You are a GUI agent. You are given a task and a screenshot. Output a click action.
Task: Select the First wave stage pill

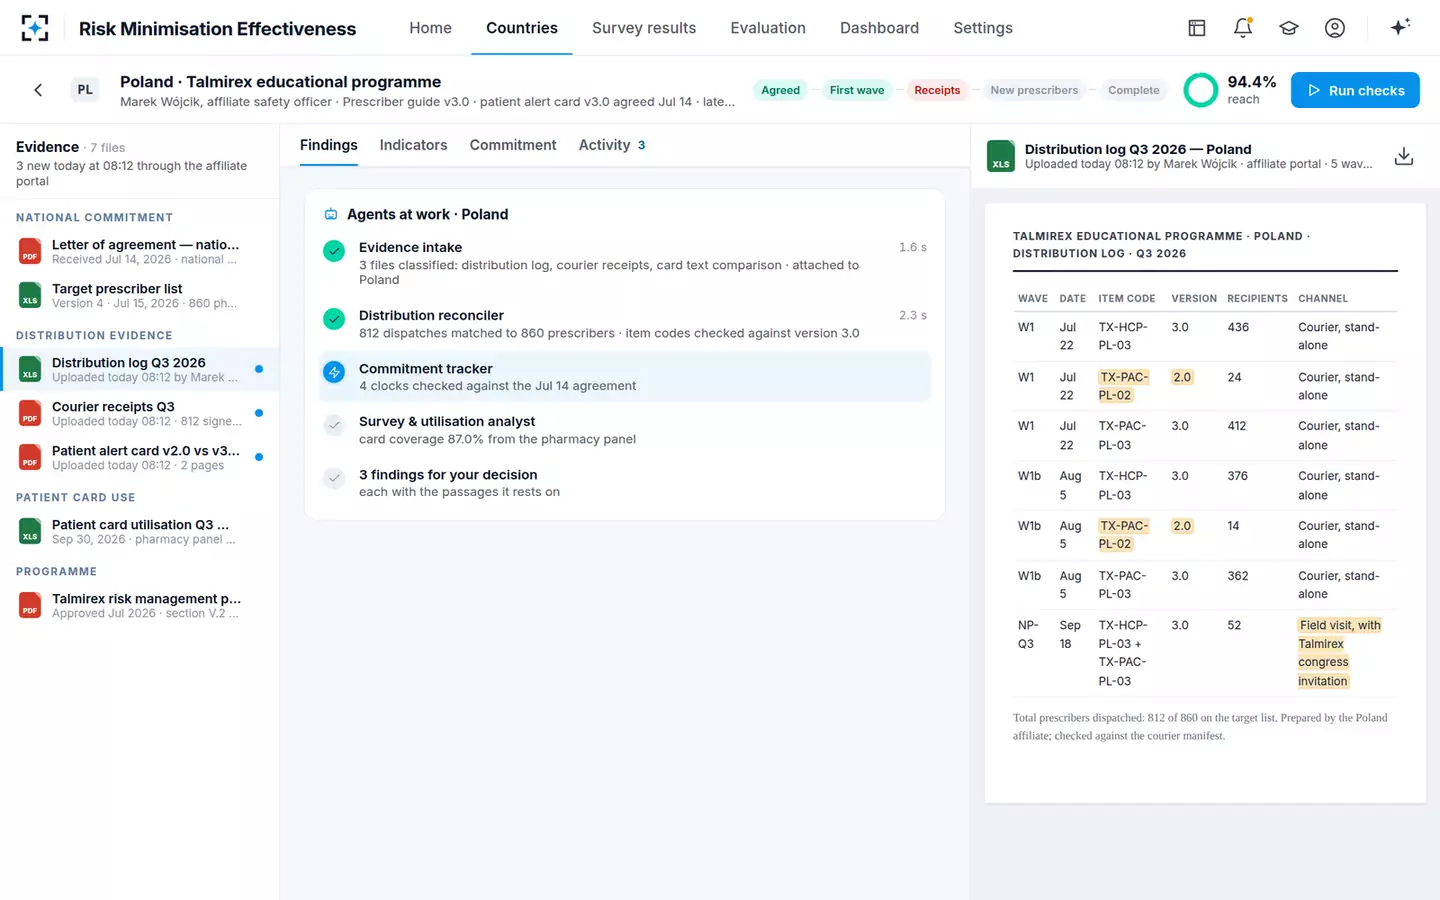point(857,90)
